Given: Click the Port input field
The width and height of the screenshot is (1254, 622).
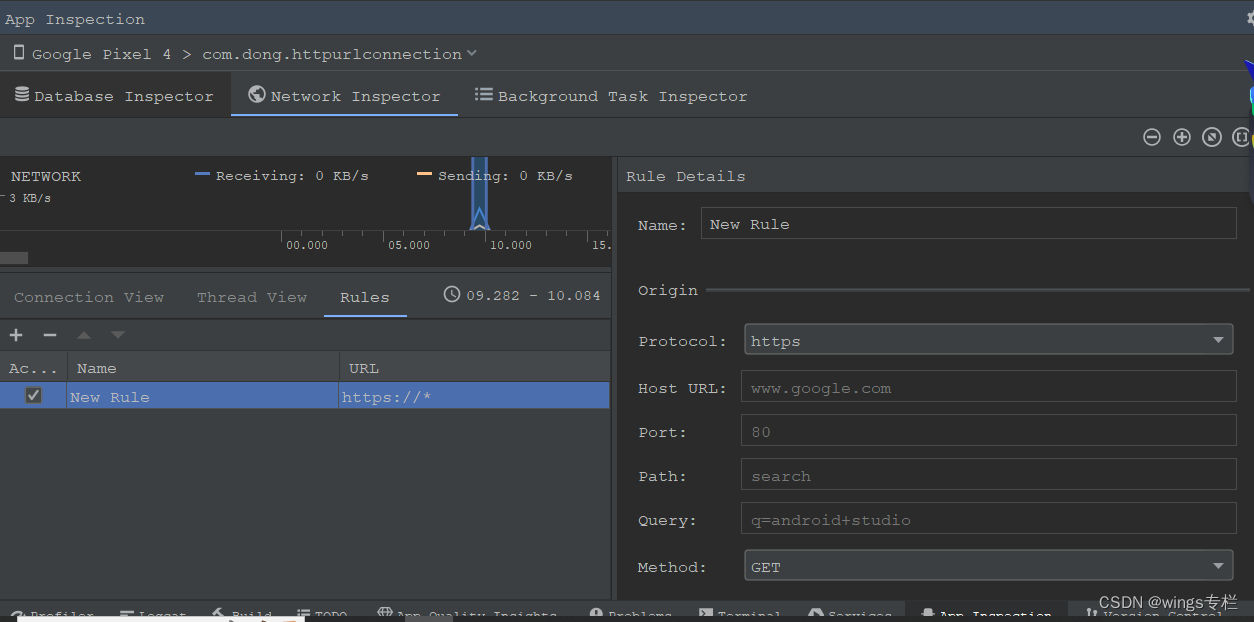Looking at the screenshot, I should 989,432.
